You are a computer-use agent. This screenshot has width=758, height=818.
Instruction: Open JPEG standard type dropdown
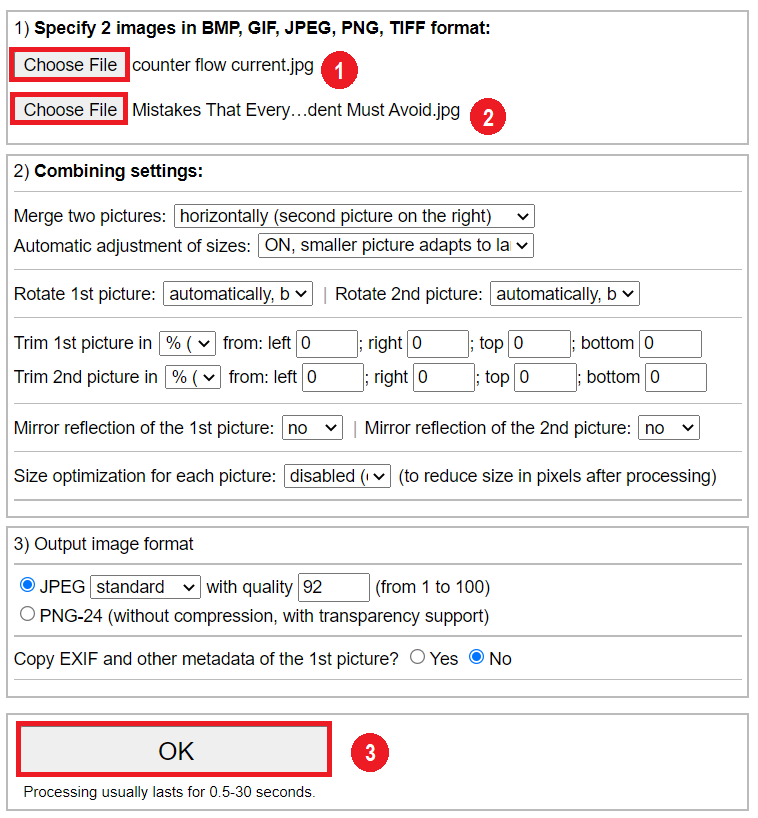click(x=146, y=586)
